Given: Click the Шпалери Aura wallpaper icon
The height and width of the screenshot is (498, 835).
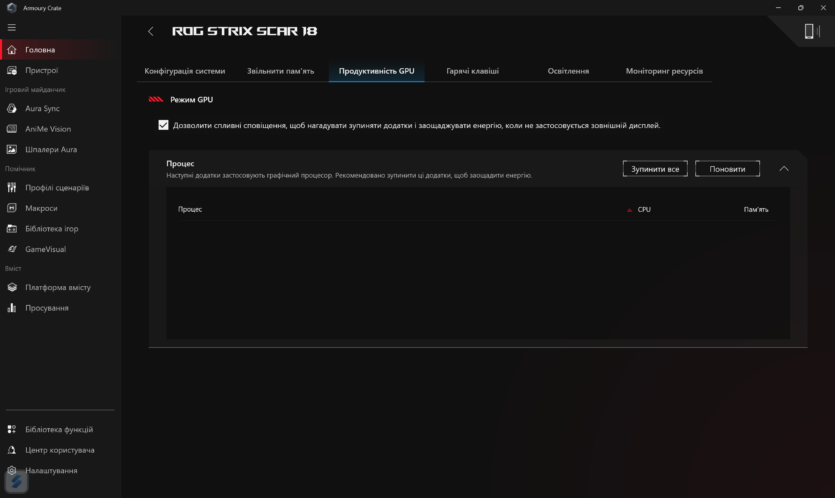Looking at the screenshot, I should pos(12,150).
